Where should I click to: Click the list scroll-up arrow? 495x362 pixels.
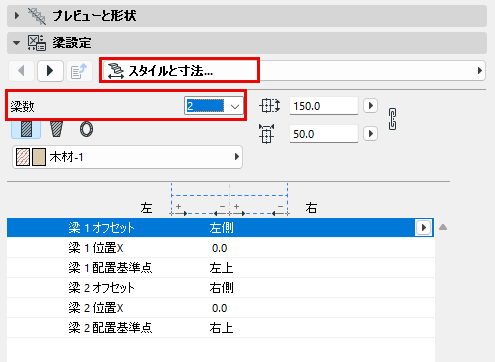(x=443, y=227)
